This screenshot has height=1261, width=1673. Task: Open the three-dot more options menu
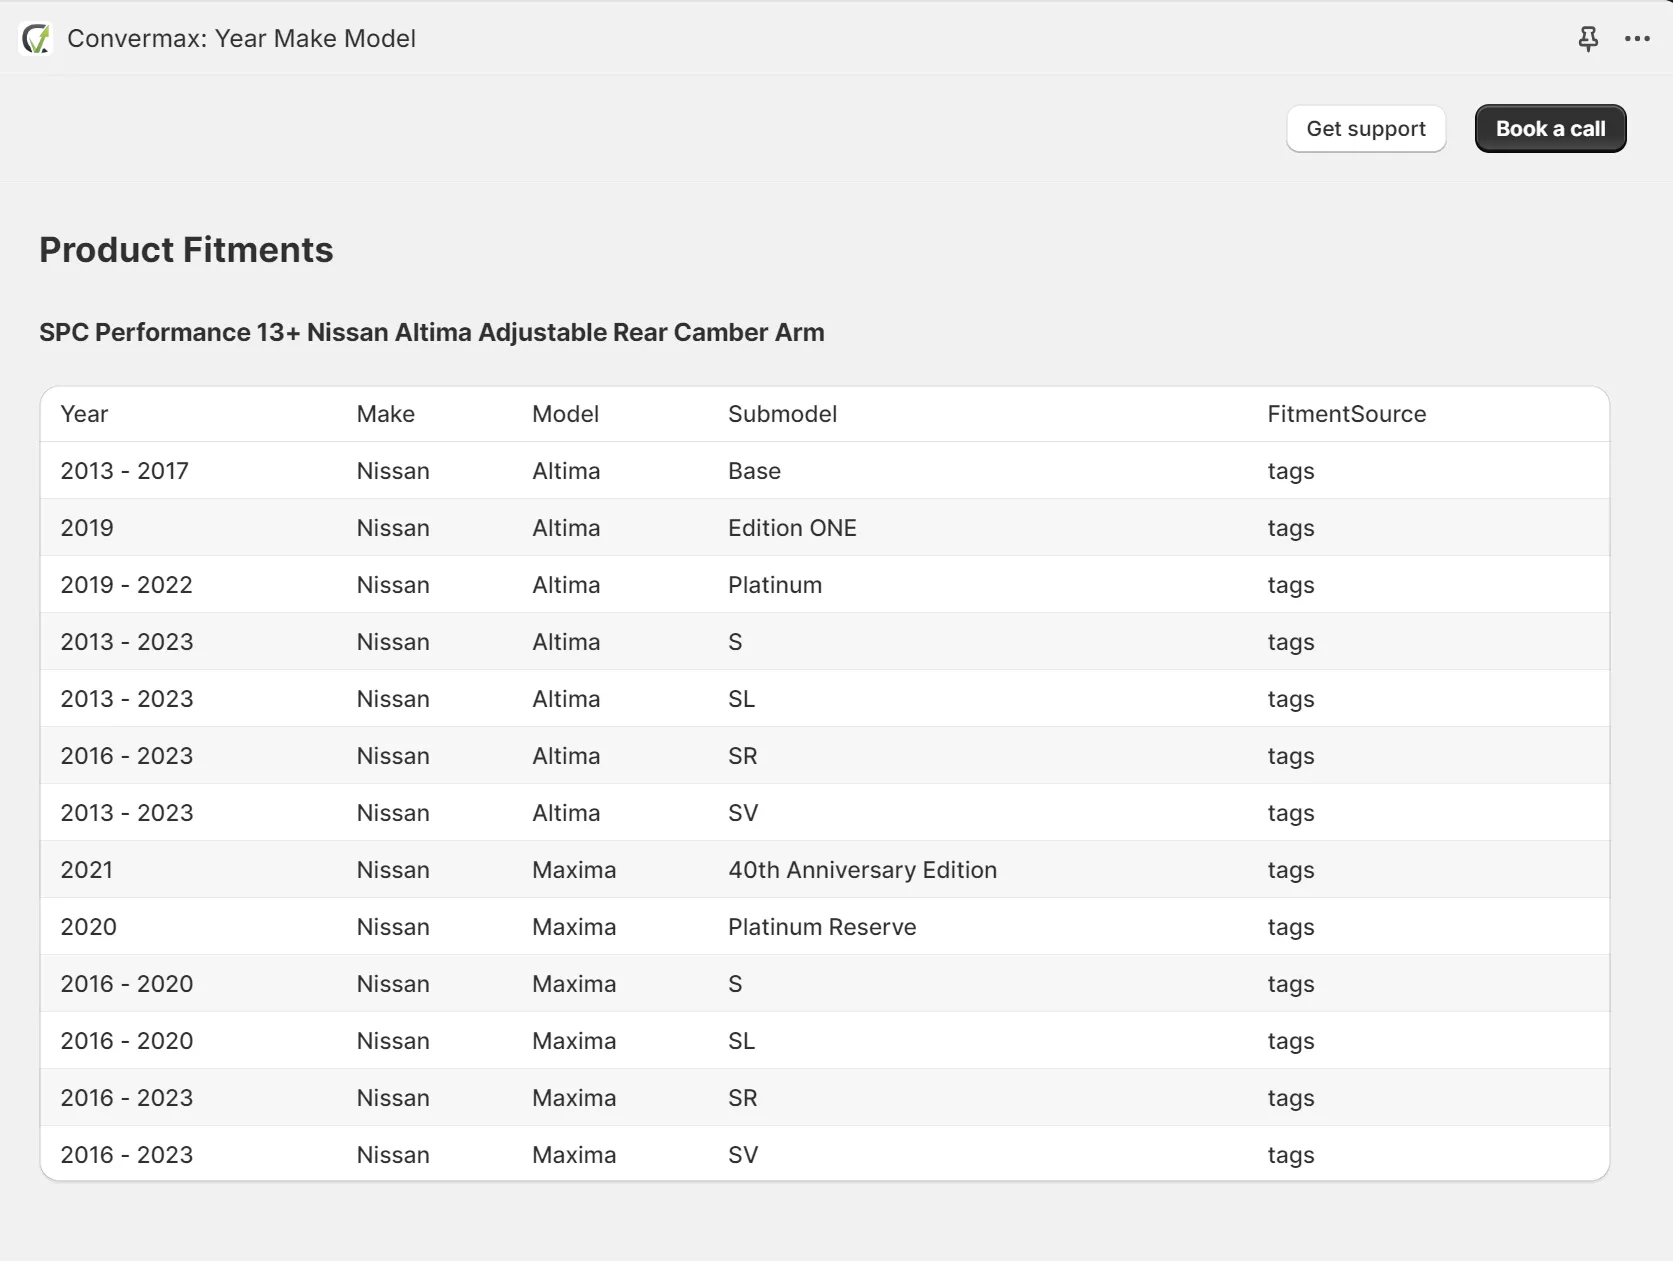[x=1637, y=39]
